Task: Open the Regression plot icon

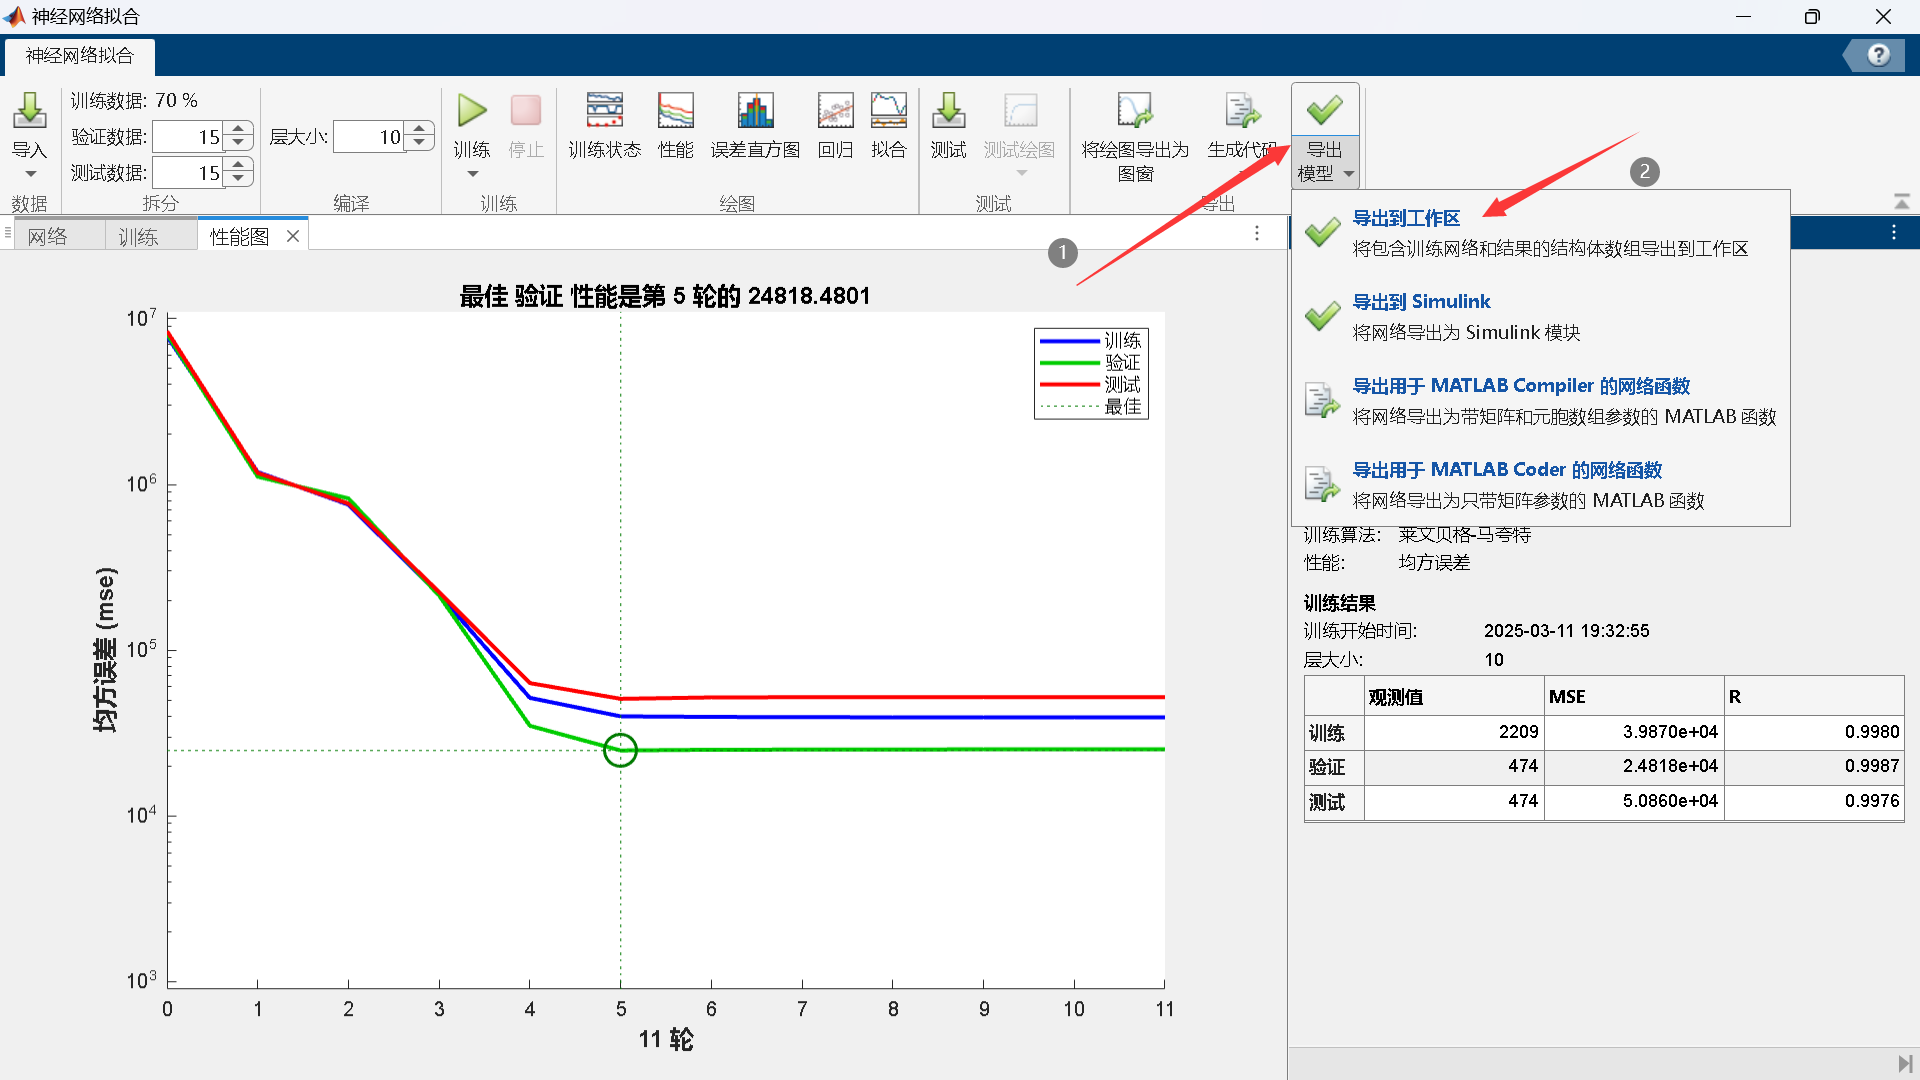Action: 835,112
